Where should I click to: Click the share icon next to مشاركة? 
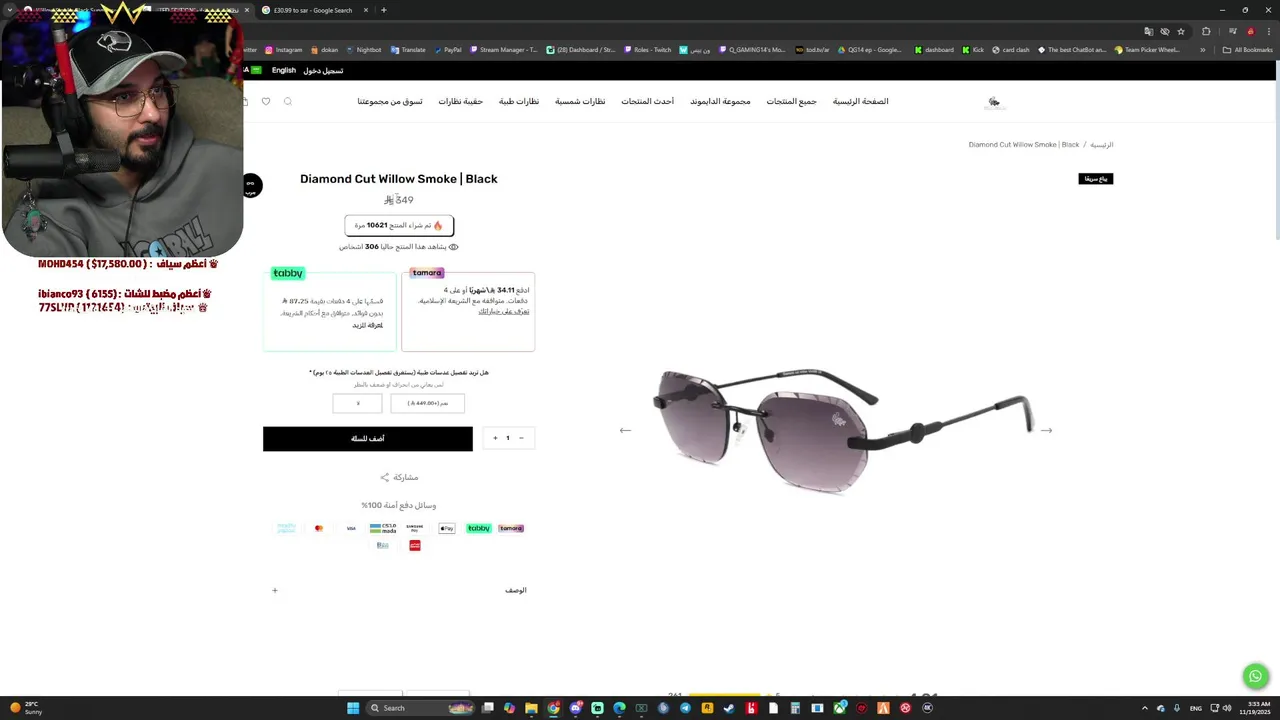384,477
